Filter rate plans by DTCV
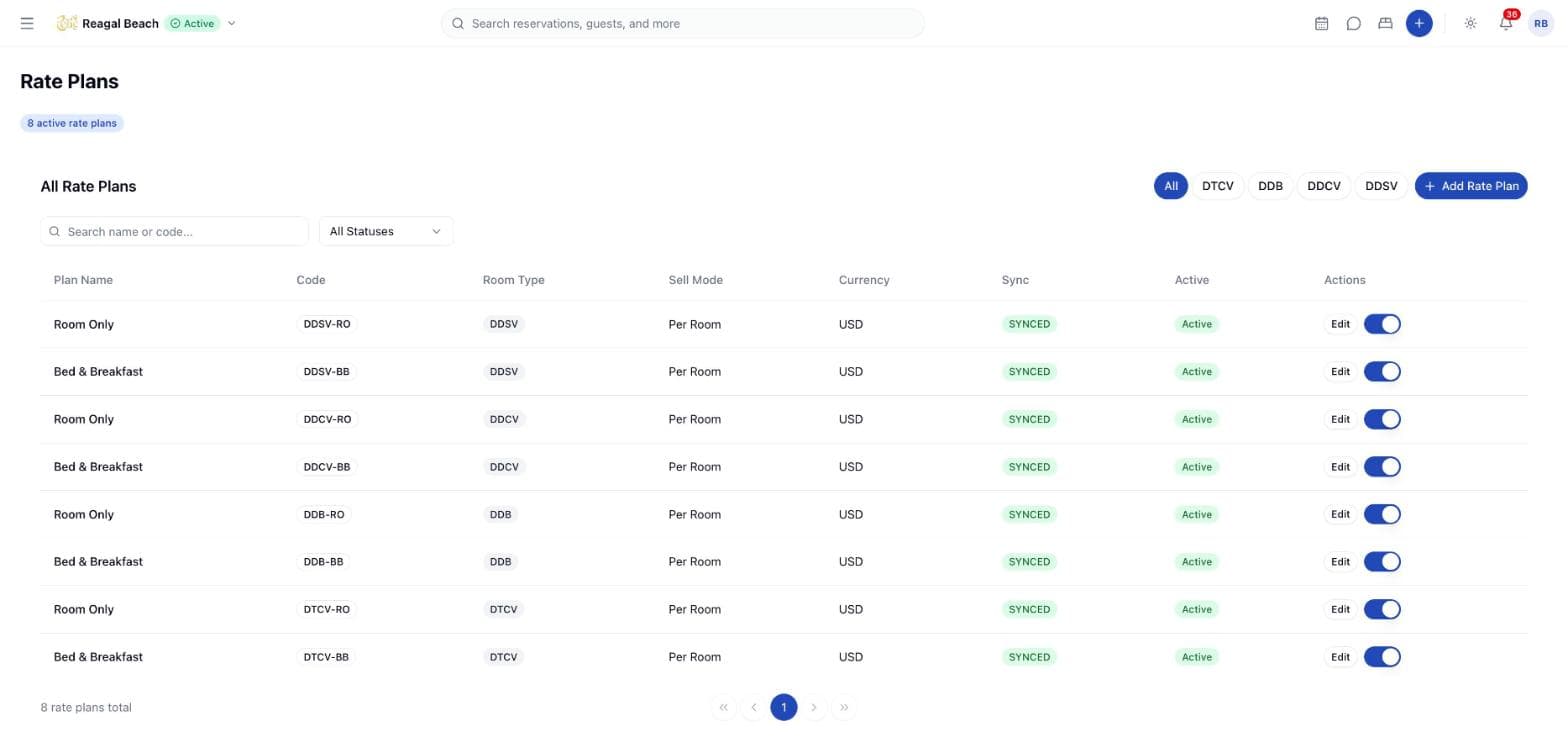 (x=1217, y=186)
